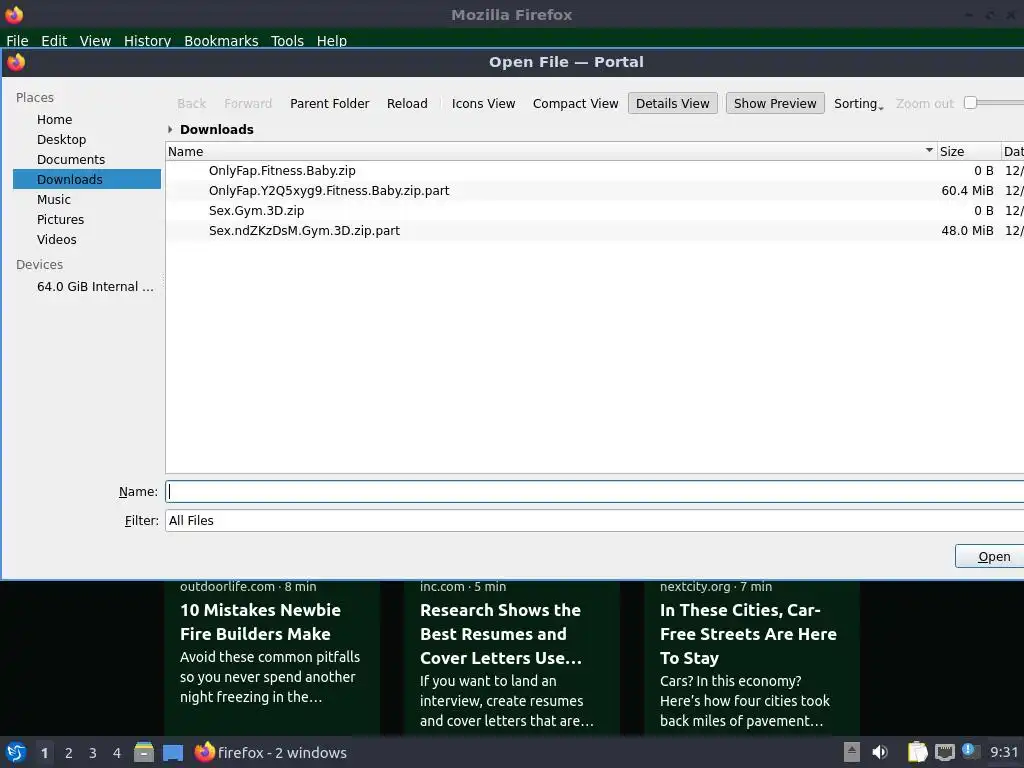1024x768 pixels.
Task: Click the network status tray icon
Action: click(x=944, y=752)
